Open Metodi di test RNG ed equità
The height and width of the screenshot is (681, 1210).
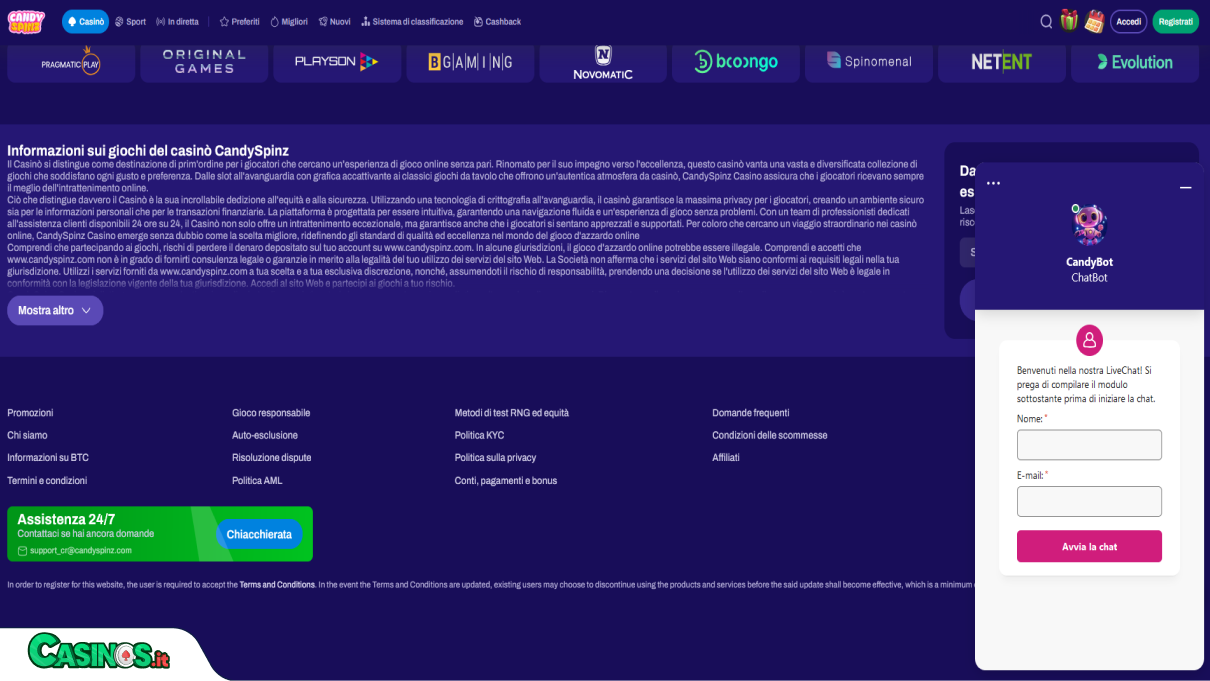coord(512,413)
